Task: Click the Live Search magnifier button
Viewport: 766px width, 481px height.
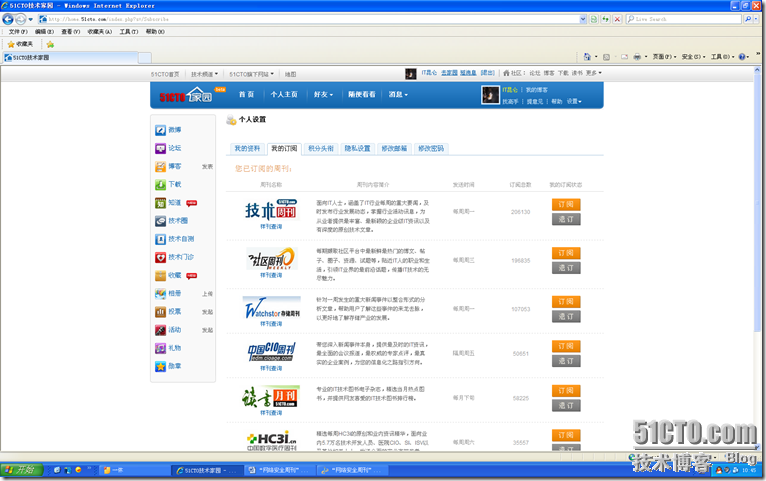Action: tap(748, 19)
